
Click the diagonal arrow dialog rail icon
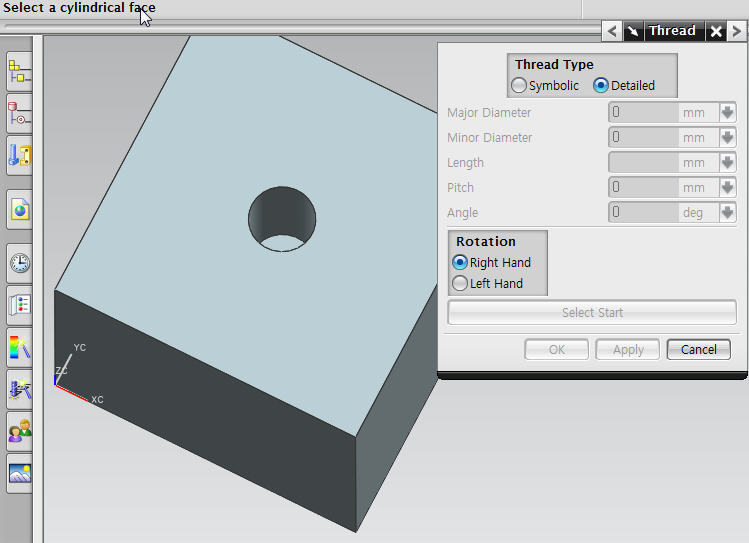[x=633, y=32]
